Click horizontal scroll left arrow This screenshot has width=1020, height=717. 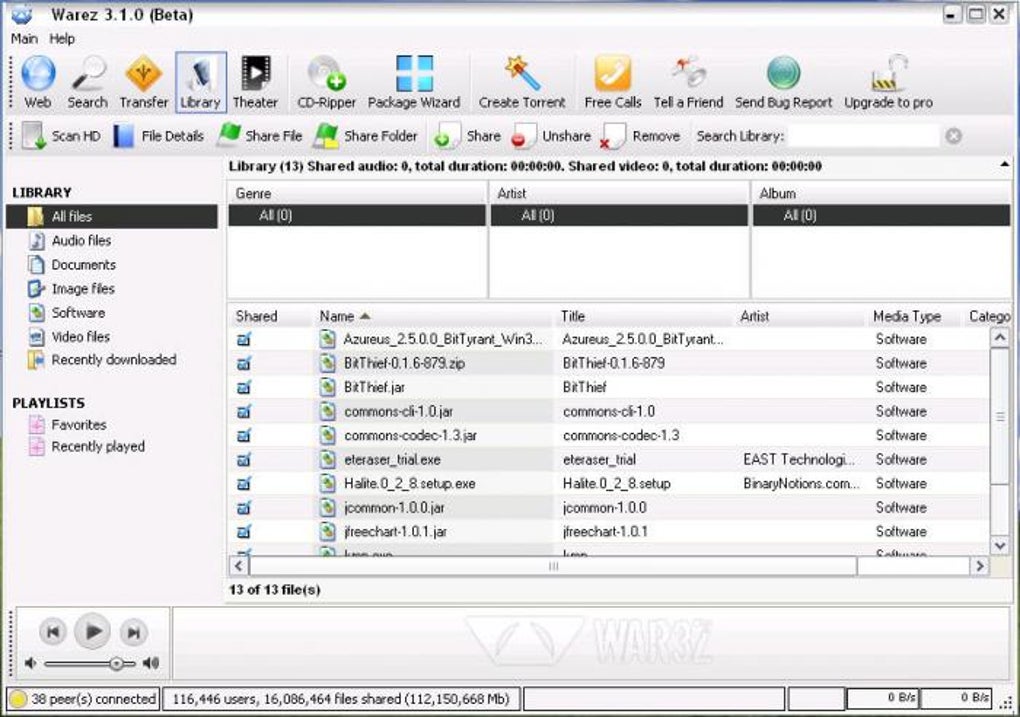[x=239, y=566]
